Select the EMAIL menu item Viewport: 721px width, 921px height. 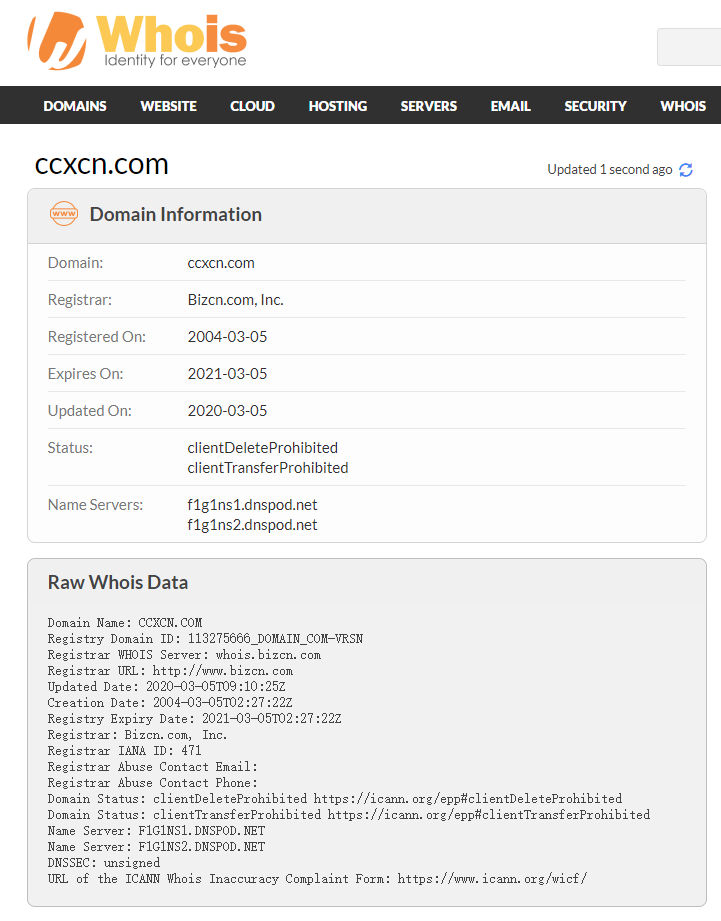[510, 106]
